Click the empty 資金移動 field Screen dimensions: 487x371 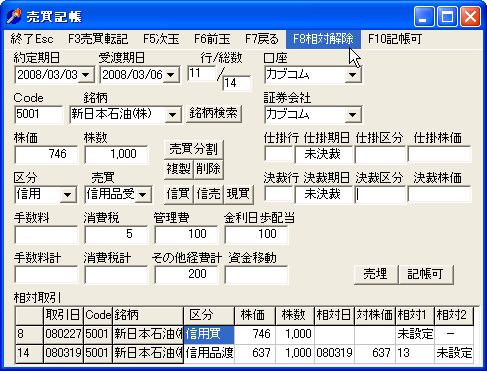(x=256, y=275)
